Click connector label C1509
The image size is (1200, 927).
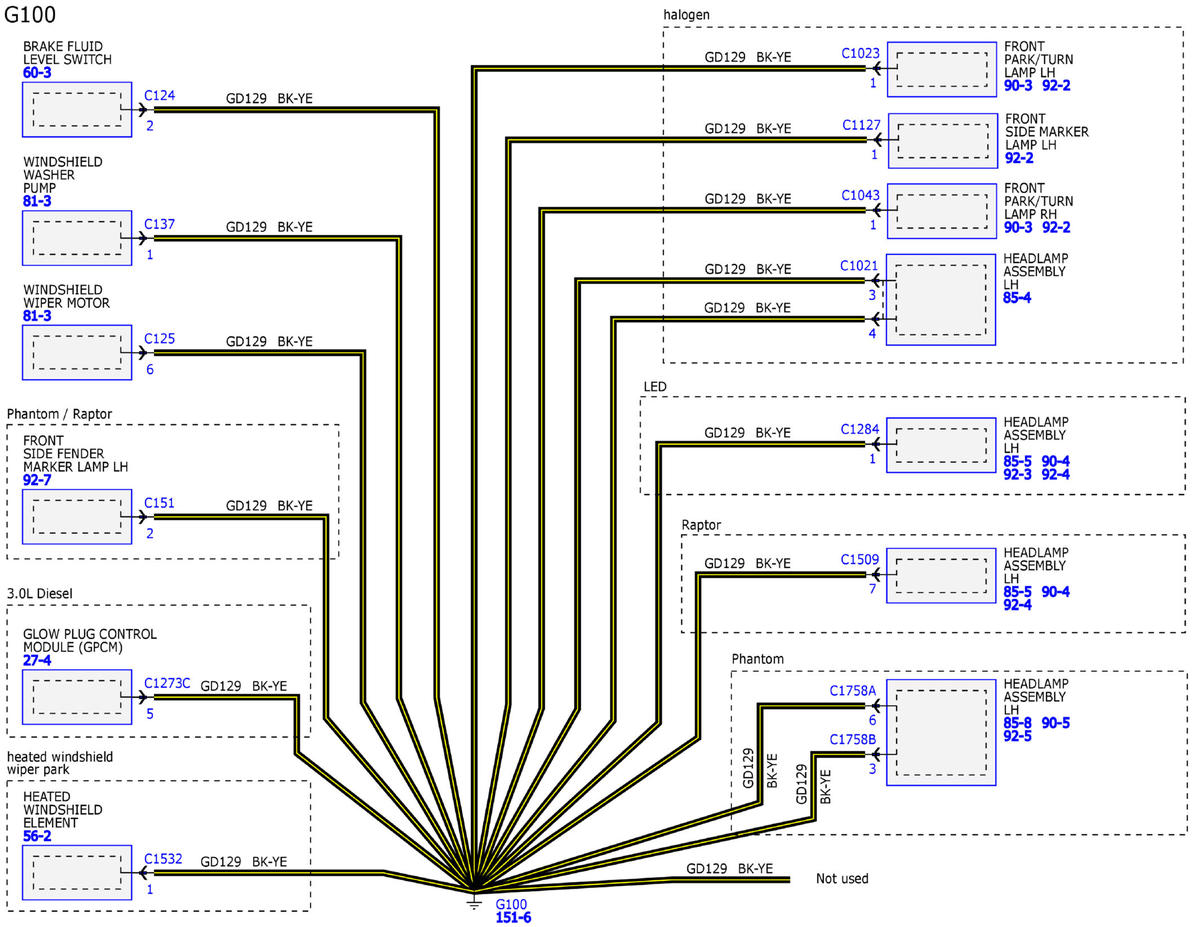[x=860, y=559]
